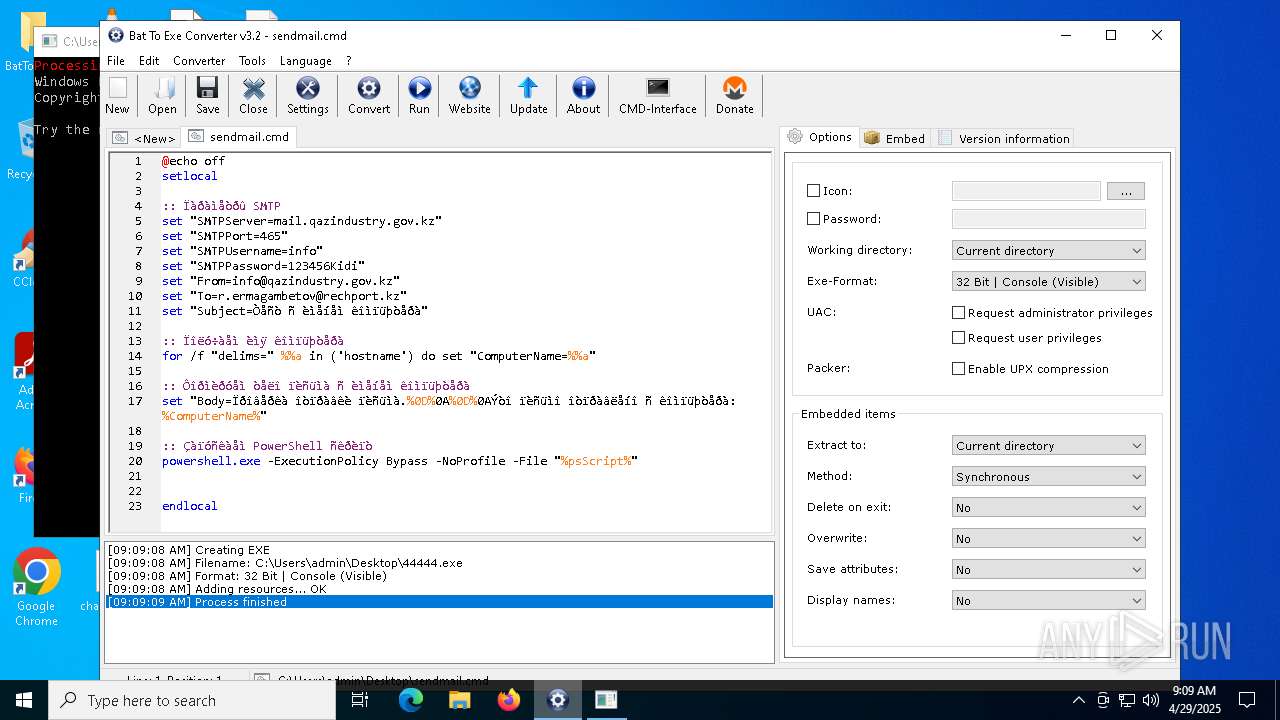The height and width of the screenshot is (720, 1280).
Task: Open the Method Synchronous dropdown
Action: point(1048,477)
